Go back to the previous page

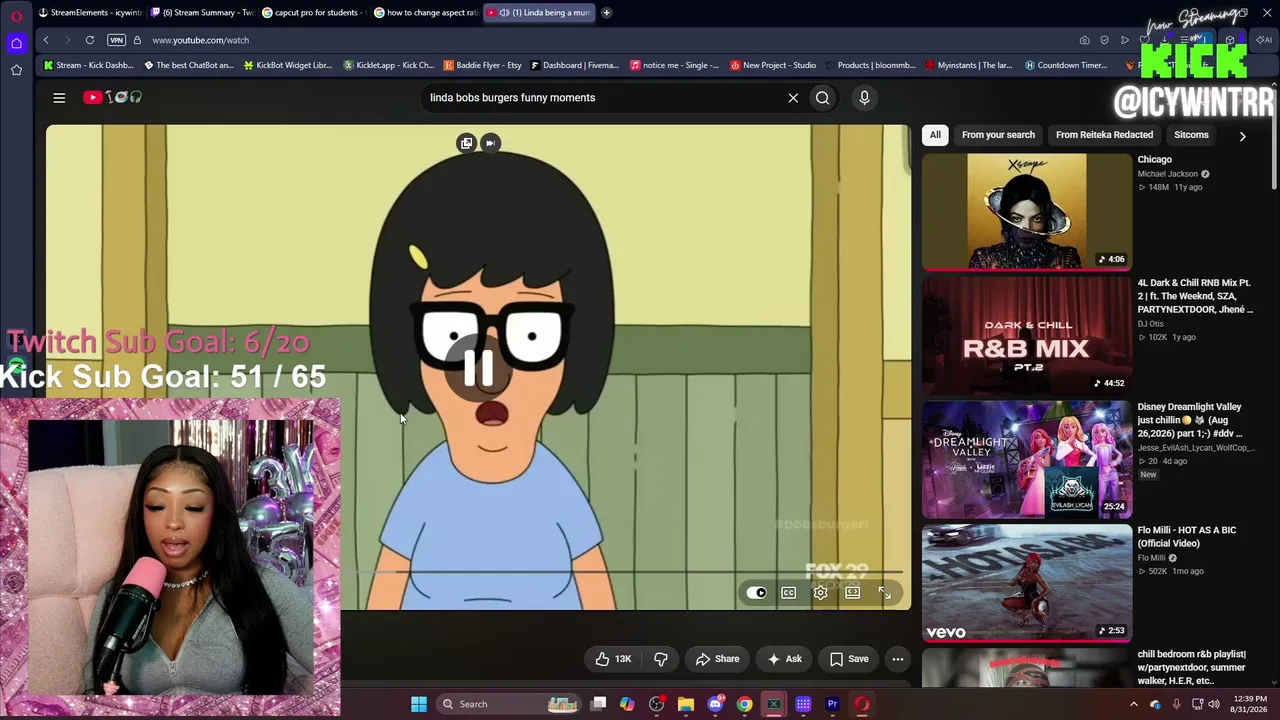click(46, 40)
